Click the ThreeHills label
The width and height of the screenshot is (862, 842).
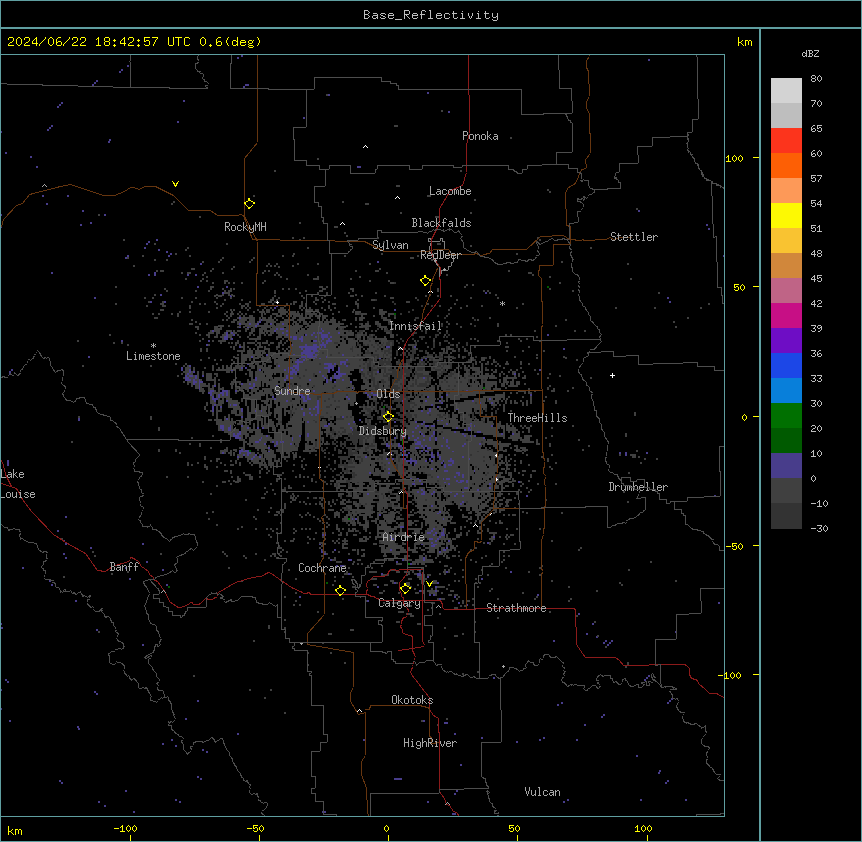(x=537, y=418)
